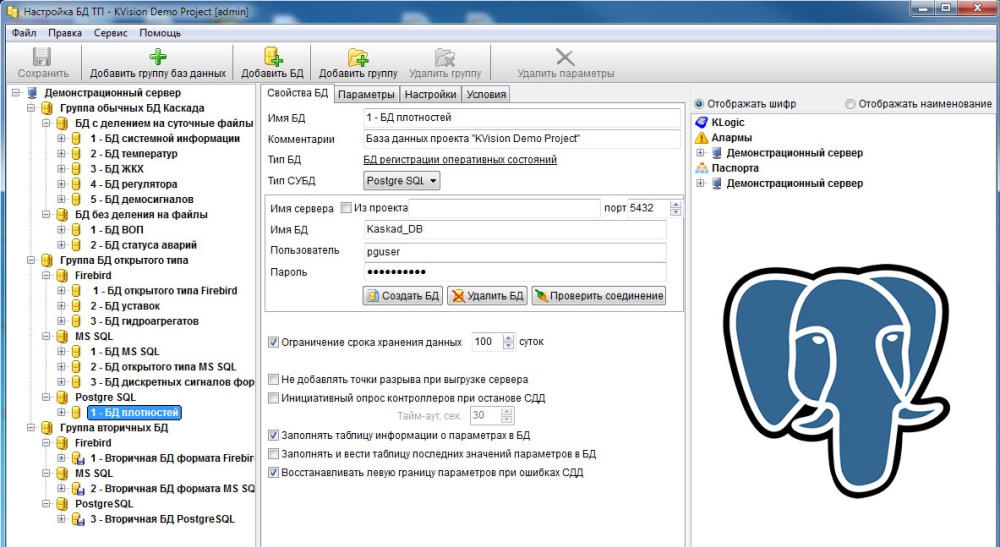1000x547 pixels.
Task: Click the green plus Добавить группу баз данных icon
Action: coord(158,57)
